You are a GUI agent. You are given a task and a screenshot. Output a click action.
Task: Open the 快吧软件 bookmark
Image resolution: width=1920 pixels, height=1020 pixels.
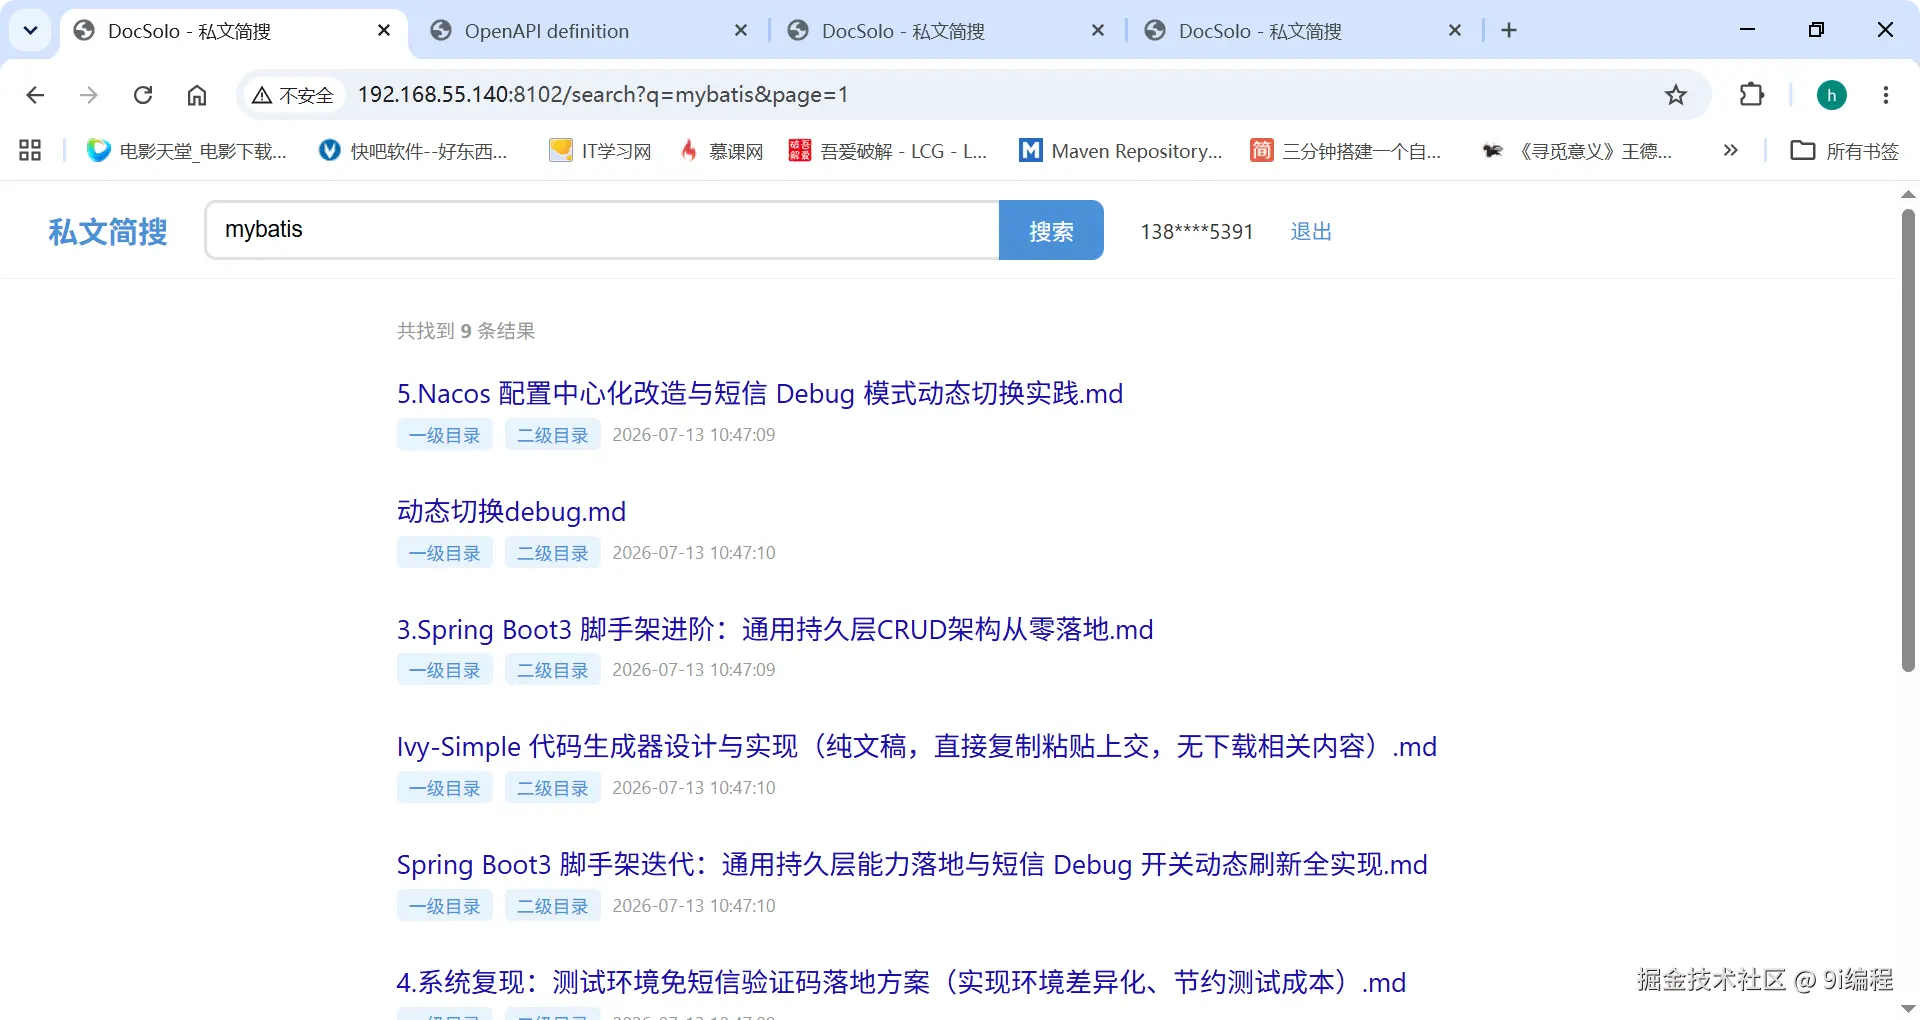pos(413,151)
